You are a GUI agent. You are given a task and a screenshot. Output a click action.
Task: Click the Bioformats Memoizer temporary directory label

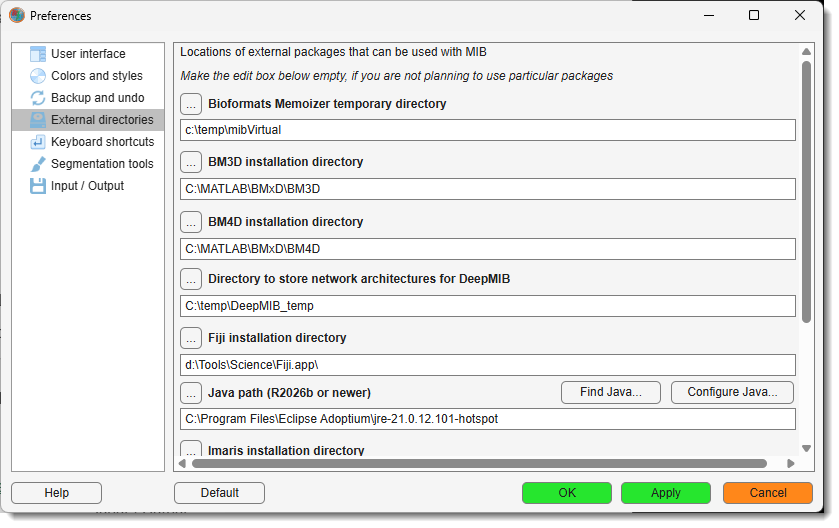coord(327,104)
